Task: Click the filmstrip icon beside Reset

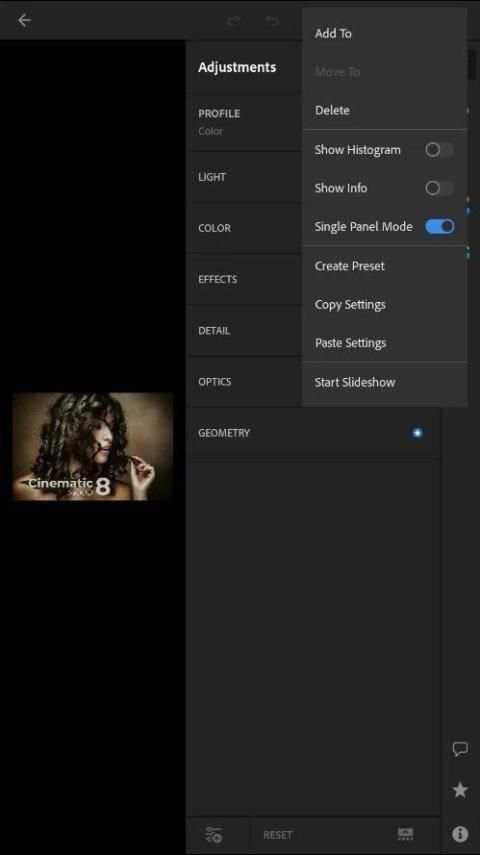Action: click(x=405, y=834)
